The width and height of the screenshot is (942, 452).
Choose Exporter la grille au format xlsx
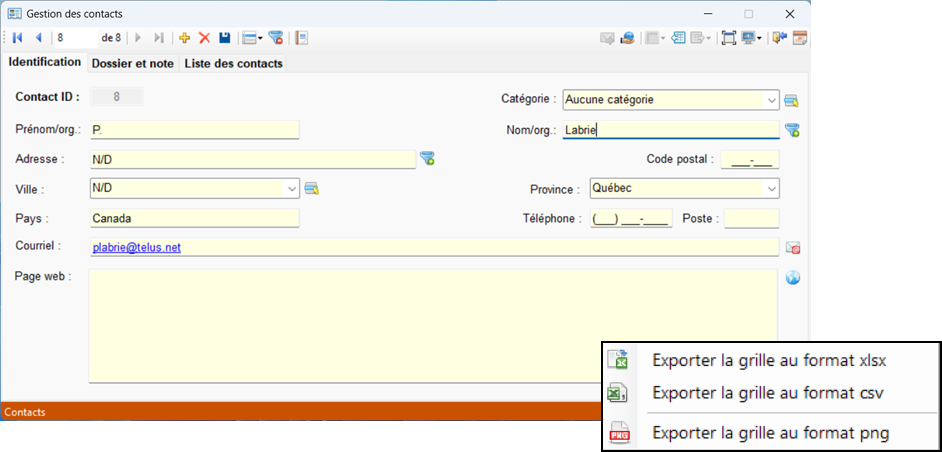(x=769, y=361)
